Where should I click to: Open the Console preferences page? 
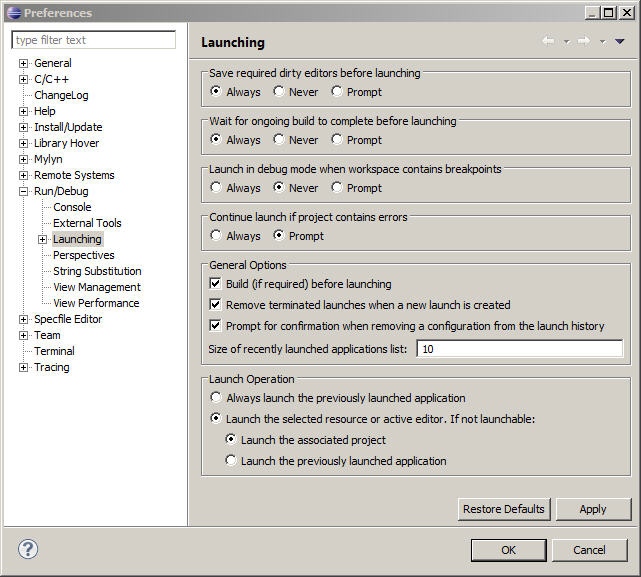point(72,207)
